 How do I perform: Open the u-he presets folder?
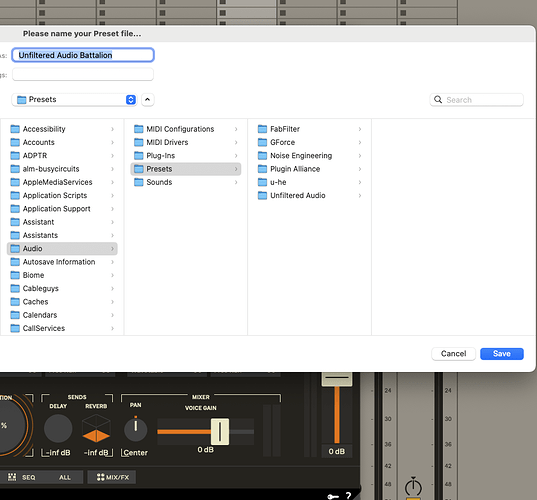point(310,182)
